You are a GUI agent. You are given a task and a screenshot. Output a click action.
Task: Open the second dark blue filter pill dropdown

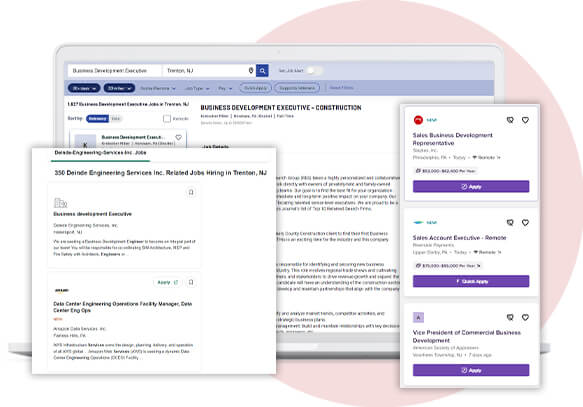click(x=119, y=88)
